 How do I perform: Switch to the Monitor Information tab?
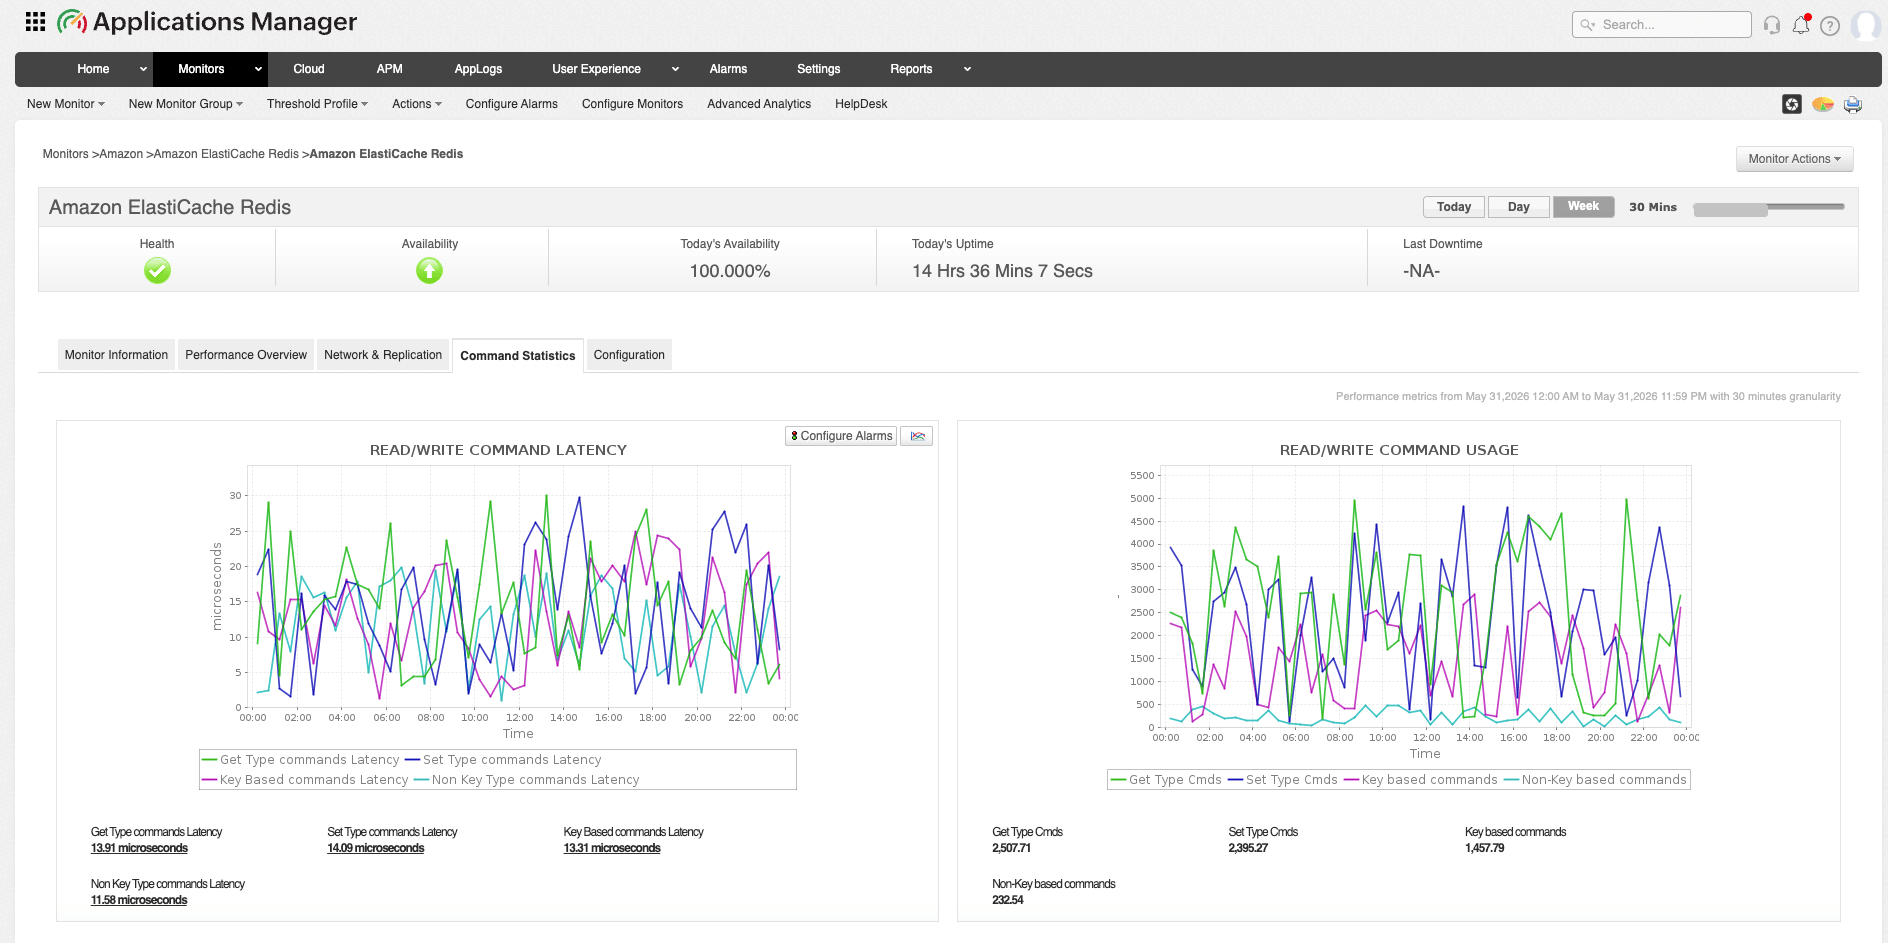click(x=116, y=355)
